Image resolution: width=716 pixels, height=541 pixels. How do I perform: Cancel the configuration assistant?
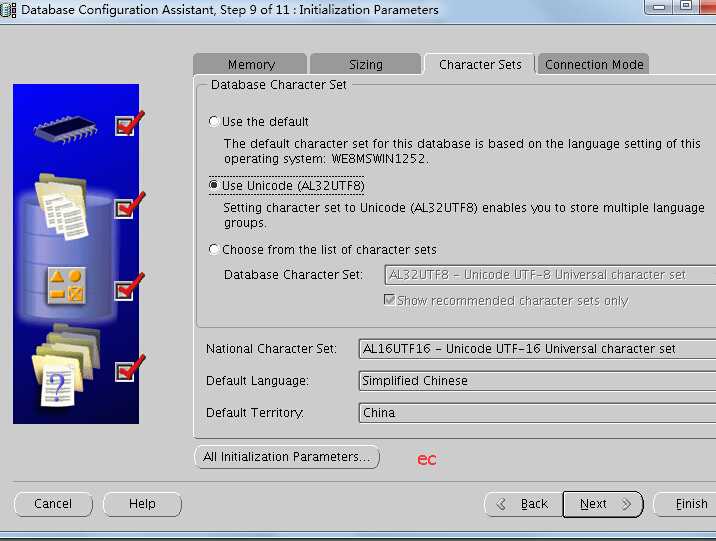point(53,504)
